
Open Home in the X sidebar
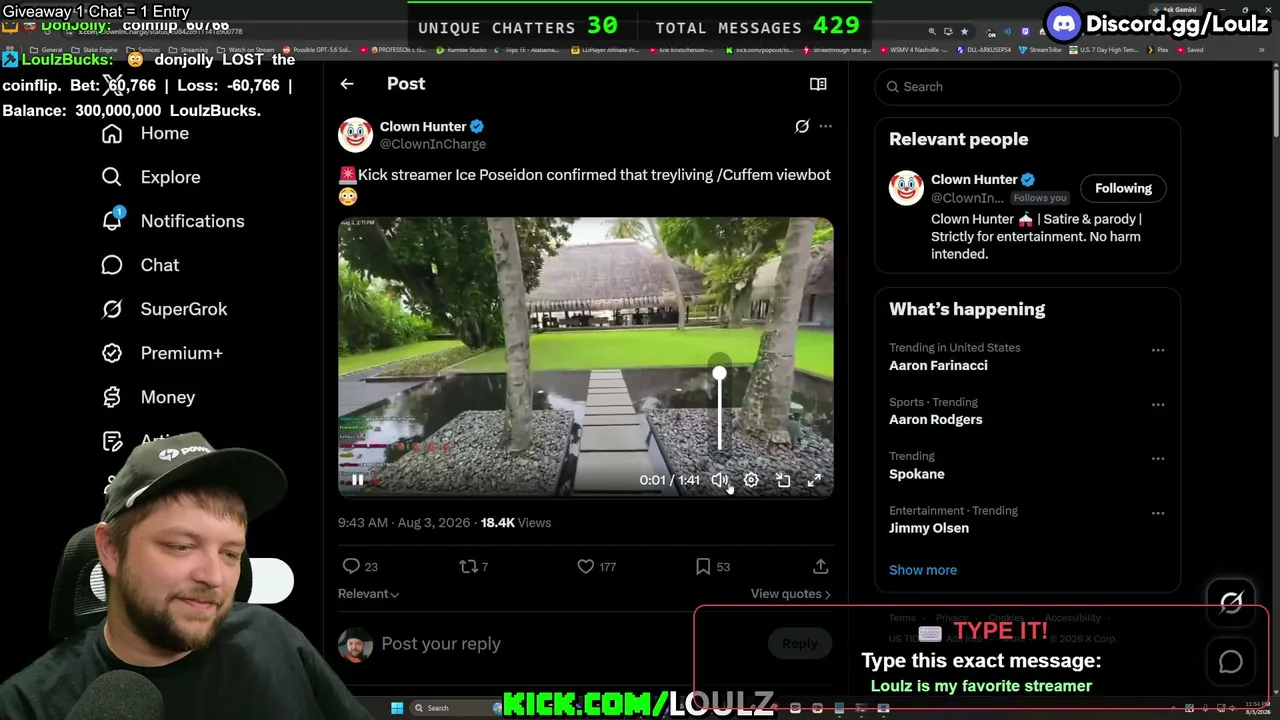pyautogui.click(x=146, y=134)
